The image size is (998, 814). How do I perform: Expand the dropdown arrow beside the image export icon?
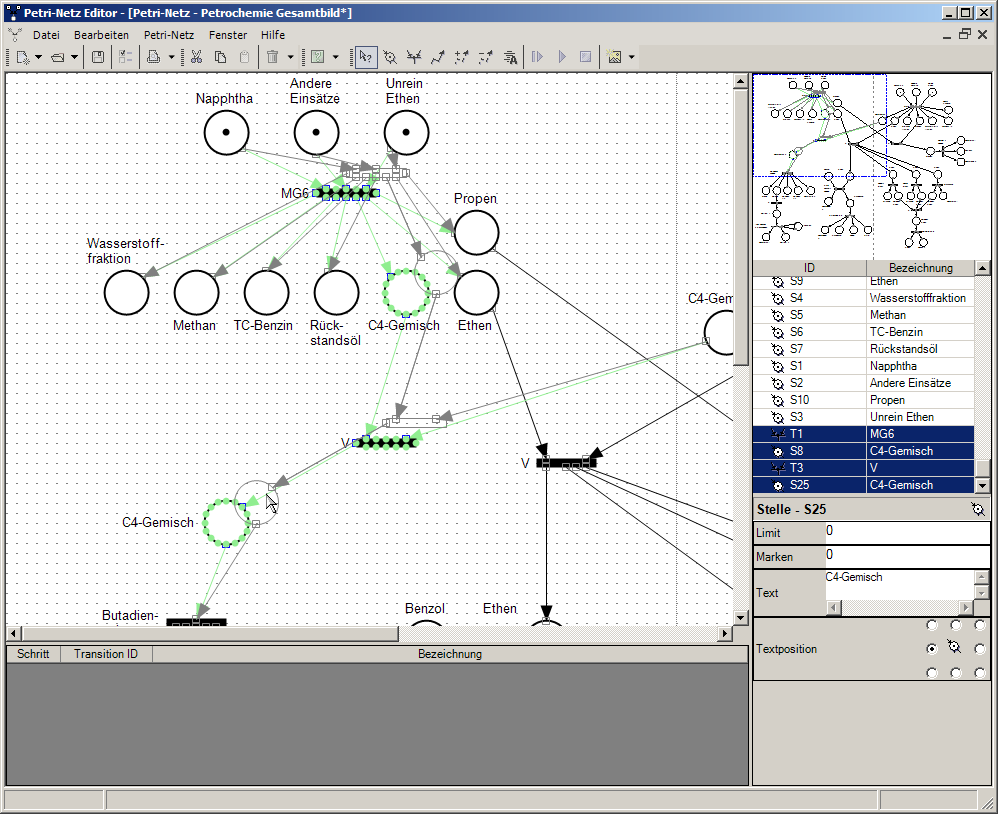point(631,57)
